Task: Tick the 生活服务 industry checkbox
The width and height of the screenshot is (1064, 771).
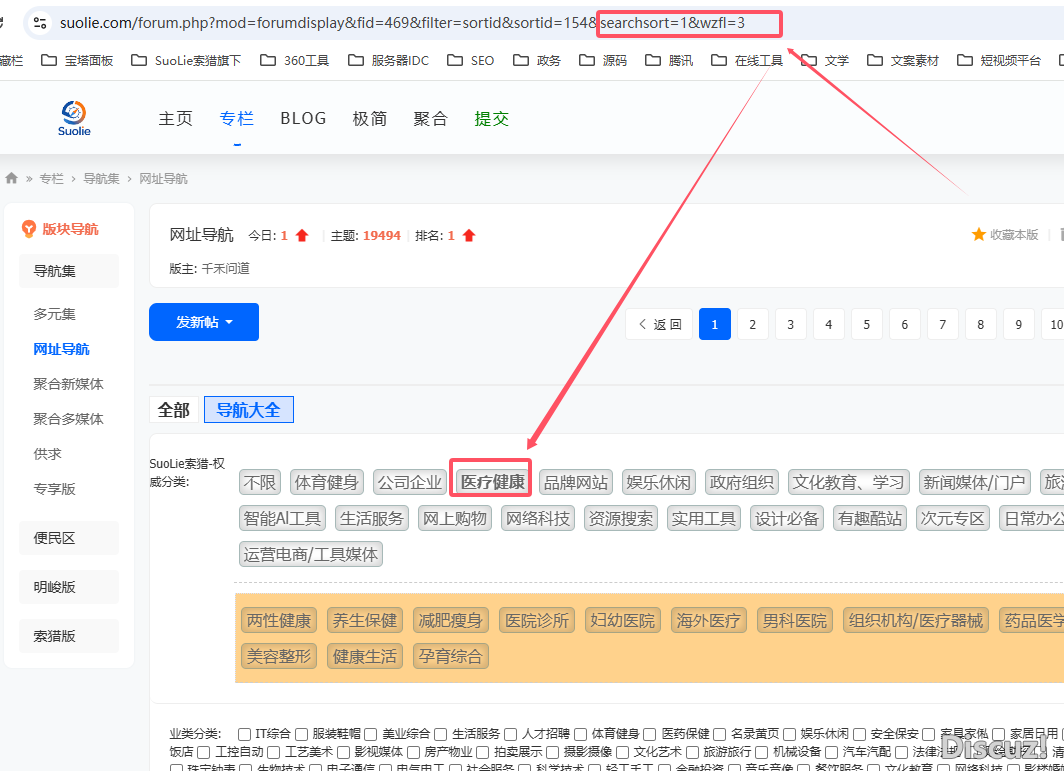Action: (x=441, y=734)
